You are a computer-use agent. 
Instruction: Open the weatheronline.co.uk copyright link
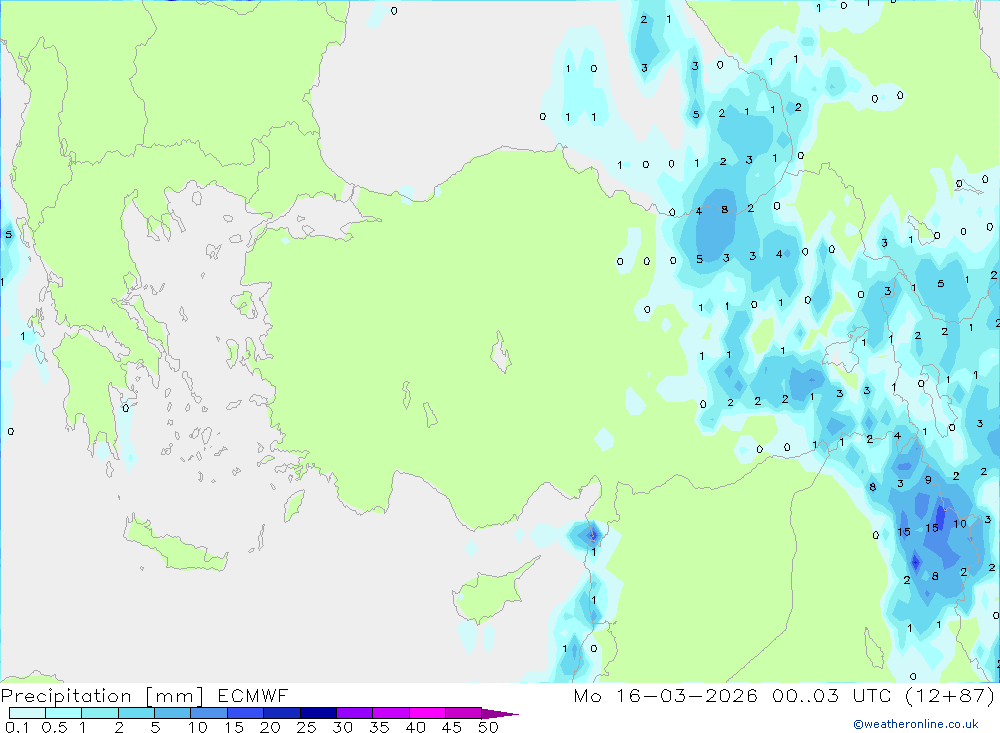pos(916,724)
